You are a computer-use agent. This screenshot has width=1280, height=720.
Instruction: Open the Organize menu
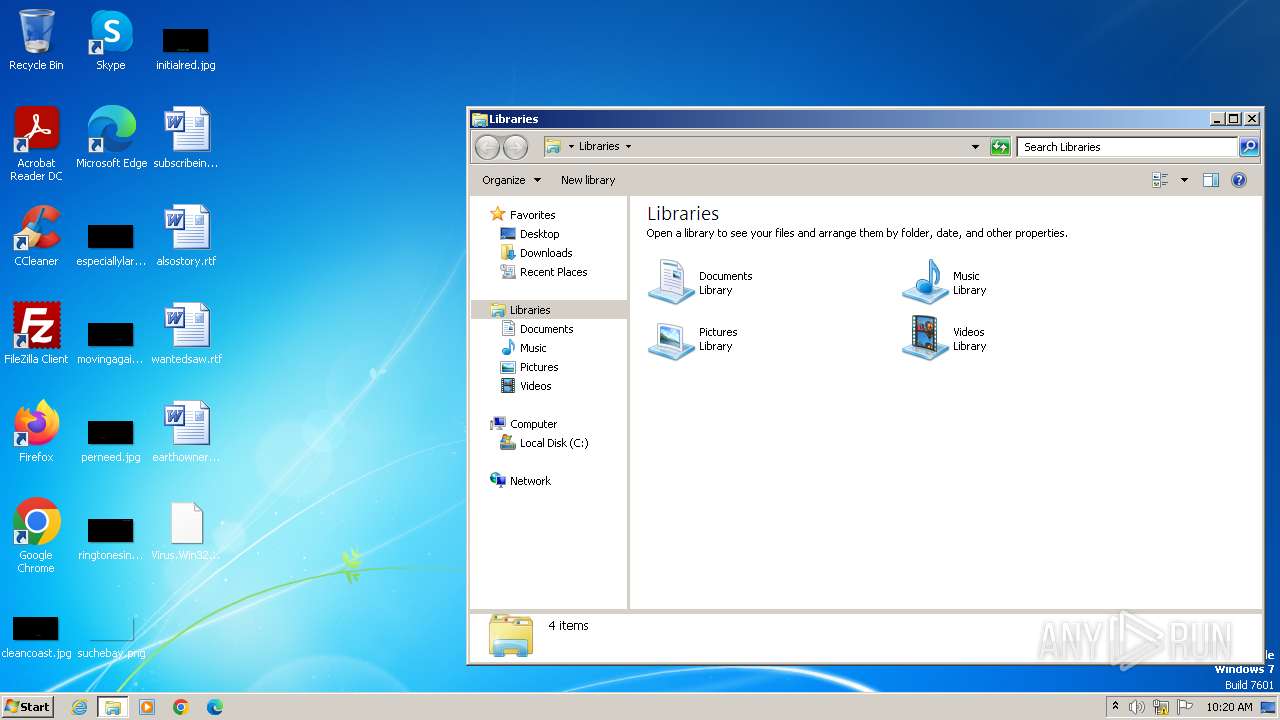tap(511, 180)
